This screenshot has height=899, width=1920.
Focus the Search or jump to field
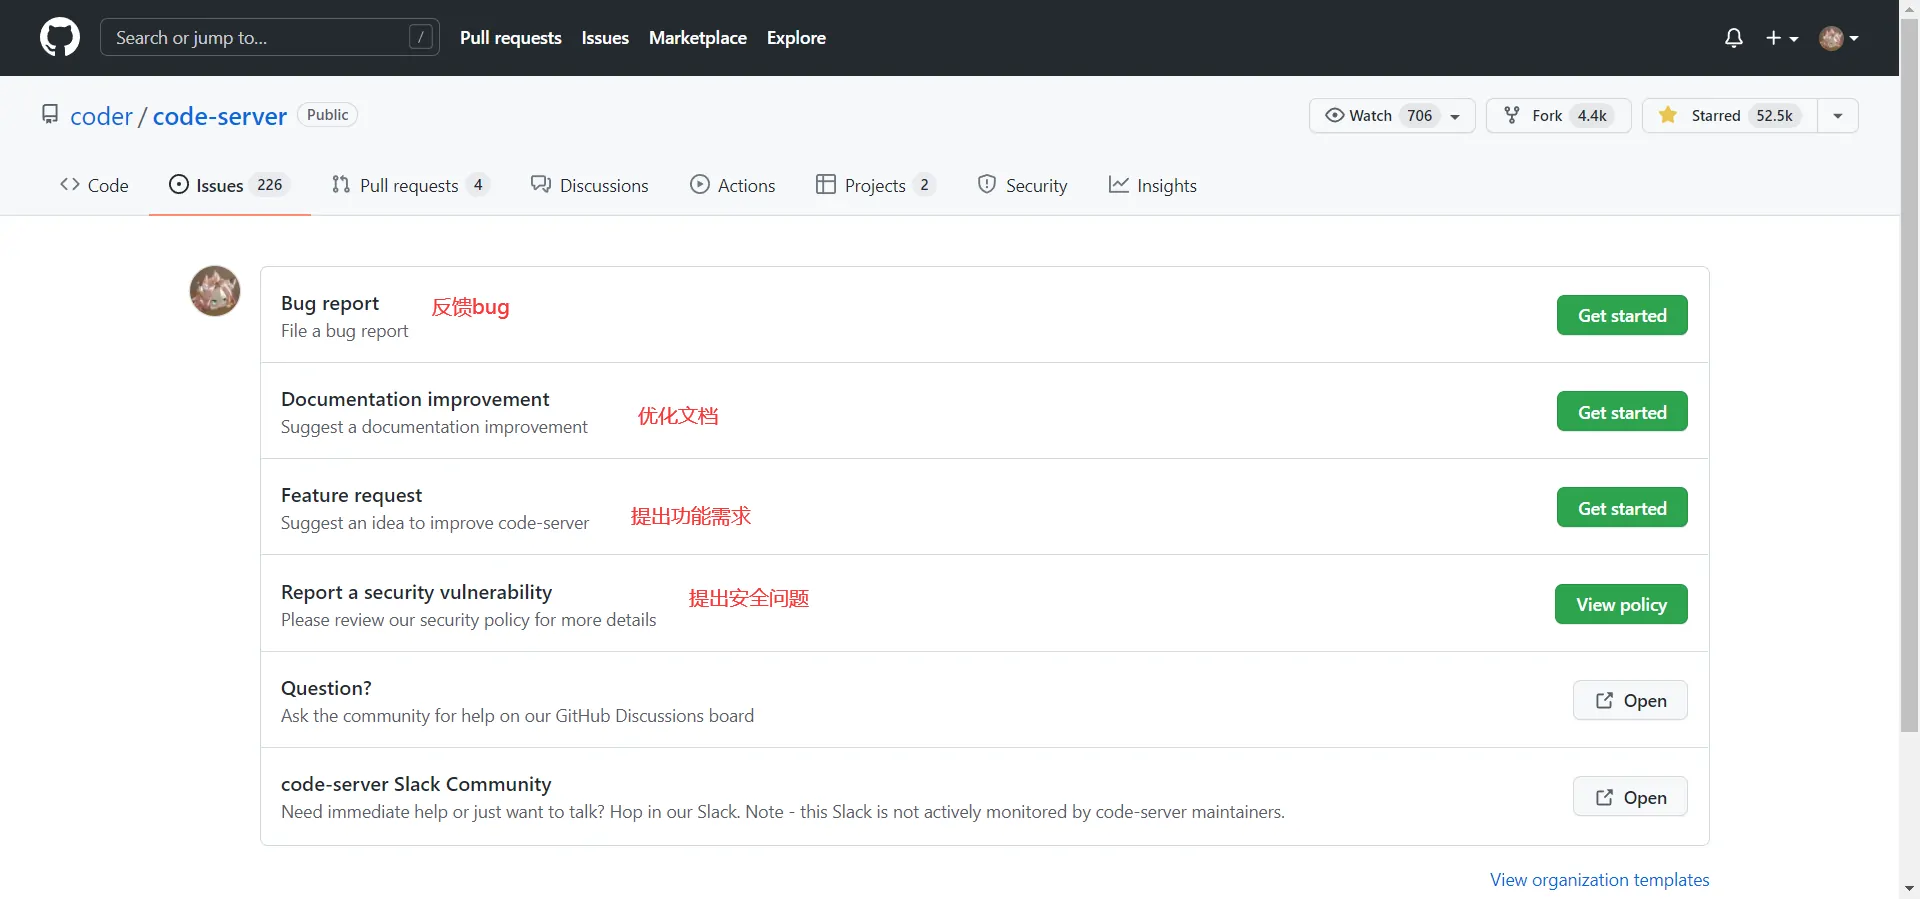point(270,38)
